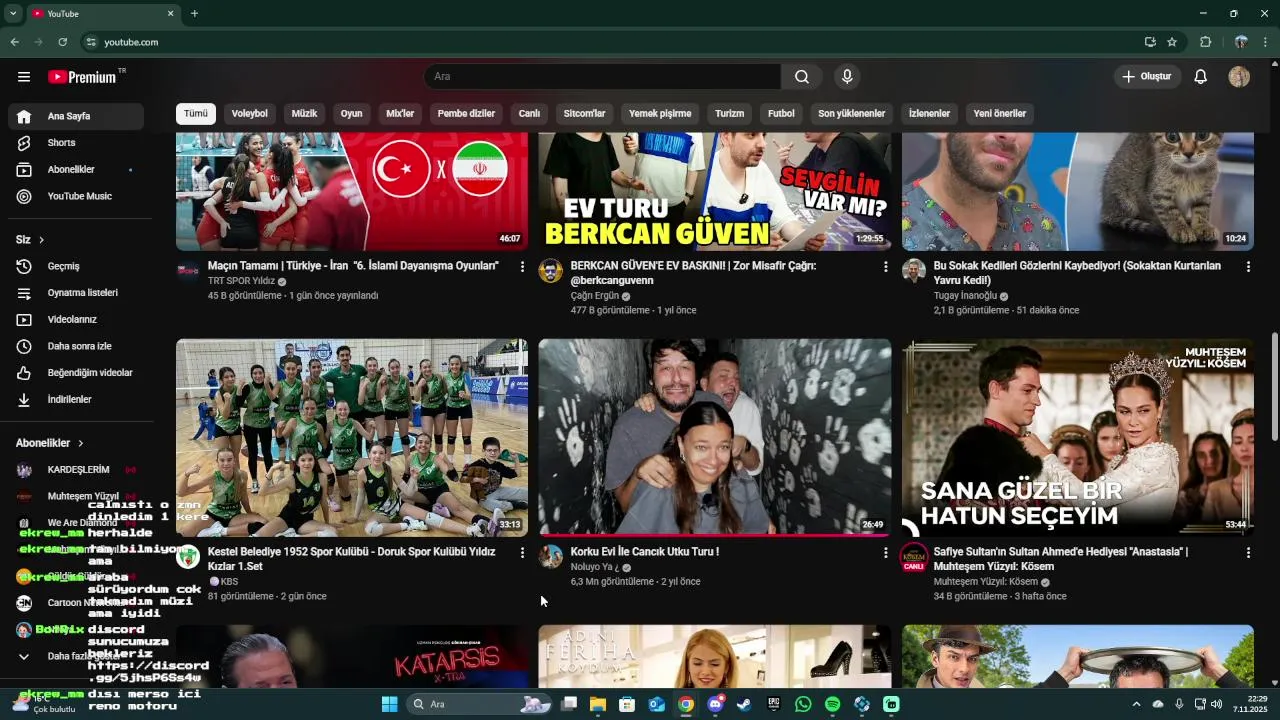Viewport: 1280px width, 720px height.
Task: Click the Noluyo Ya channel avatar
Action: pos(551,557)
